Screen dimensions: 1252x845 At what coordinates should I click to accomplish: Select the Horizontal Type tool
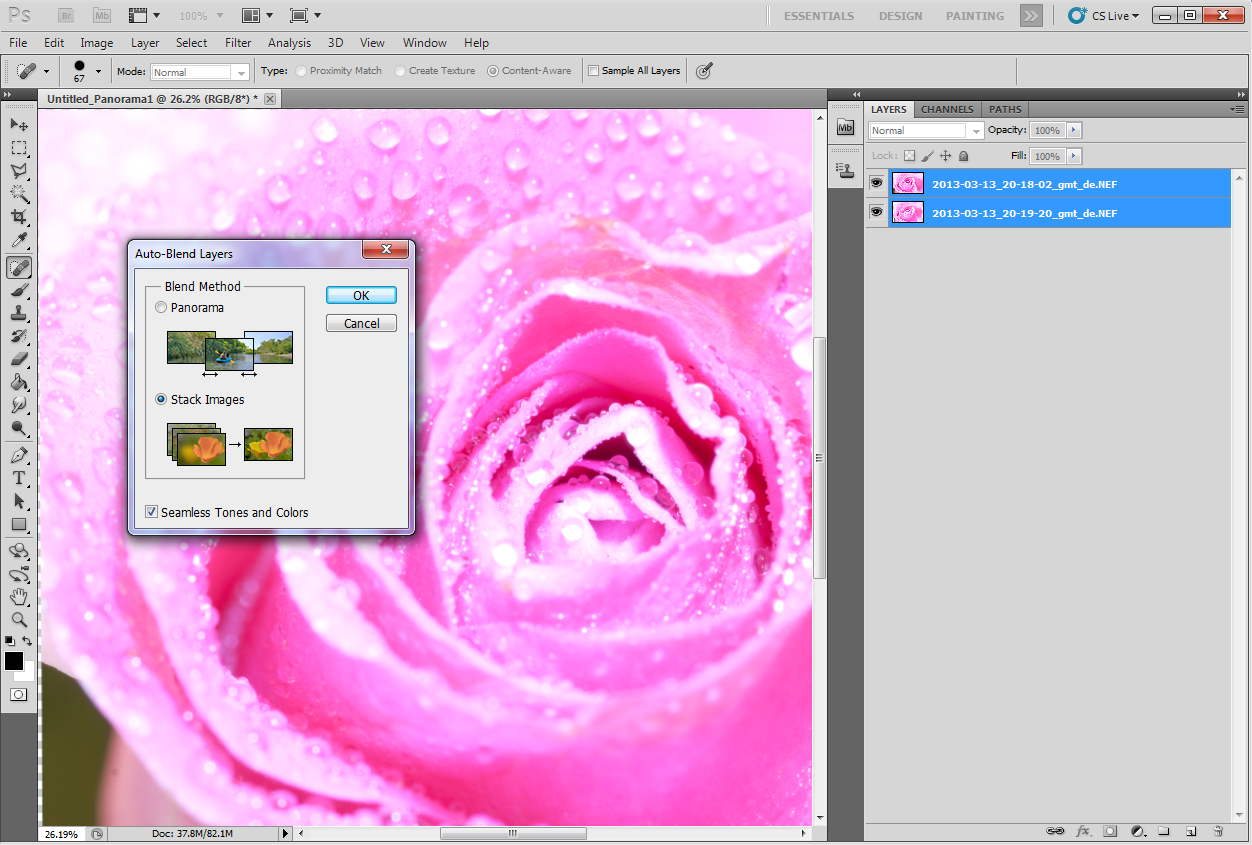(x=19, y=478)
